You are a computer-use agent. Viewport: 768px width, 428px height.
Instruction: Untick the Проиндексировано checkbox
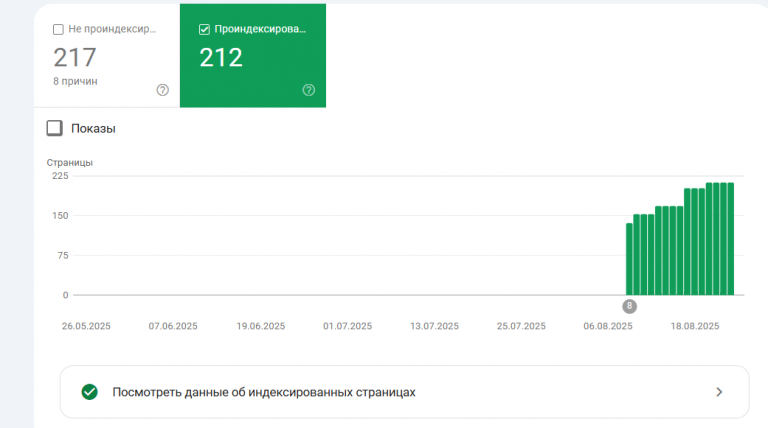click(x=204, y=29)
